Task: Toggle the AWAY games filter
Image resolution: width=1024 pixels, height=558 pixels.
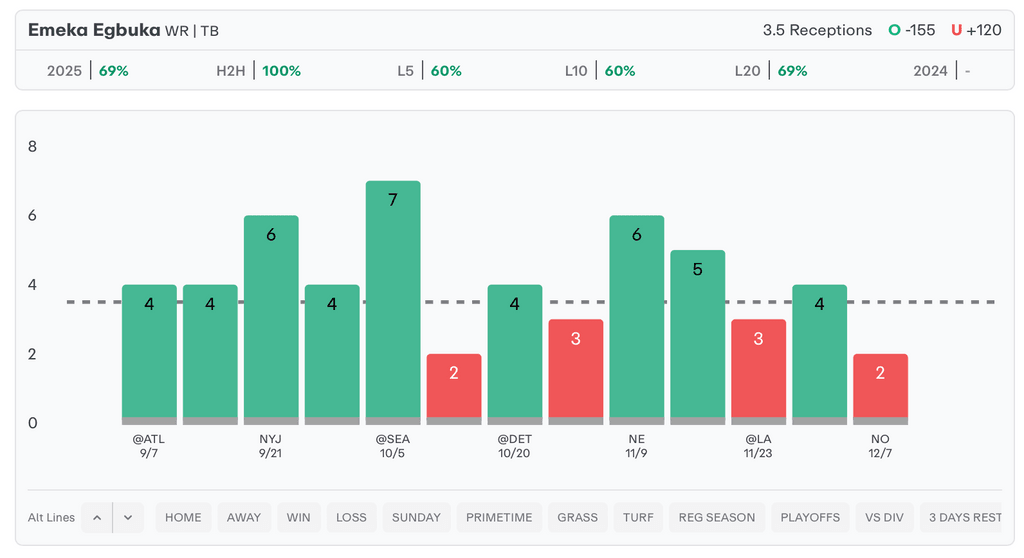Action: tap(244, 517)
